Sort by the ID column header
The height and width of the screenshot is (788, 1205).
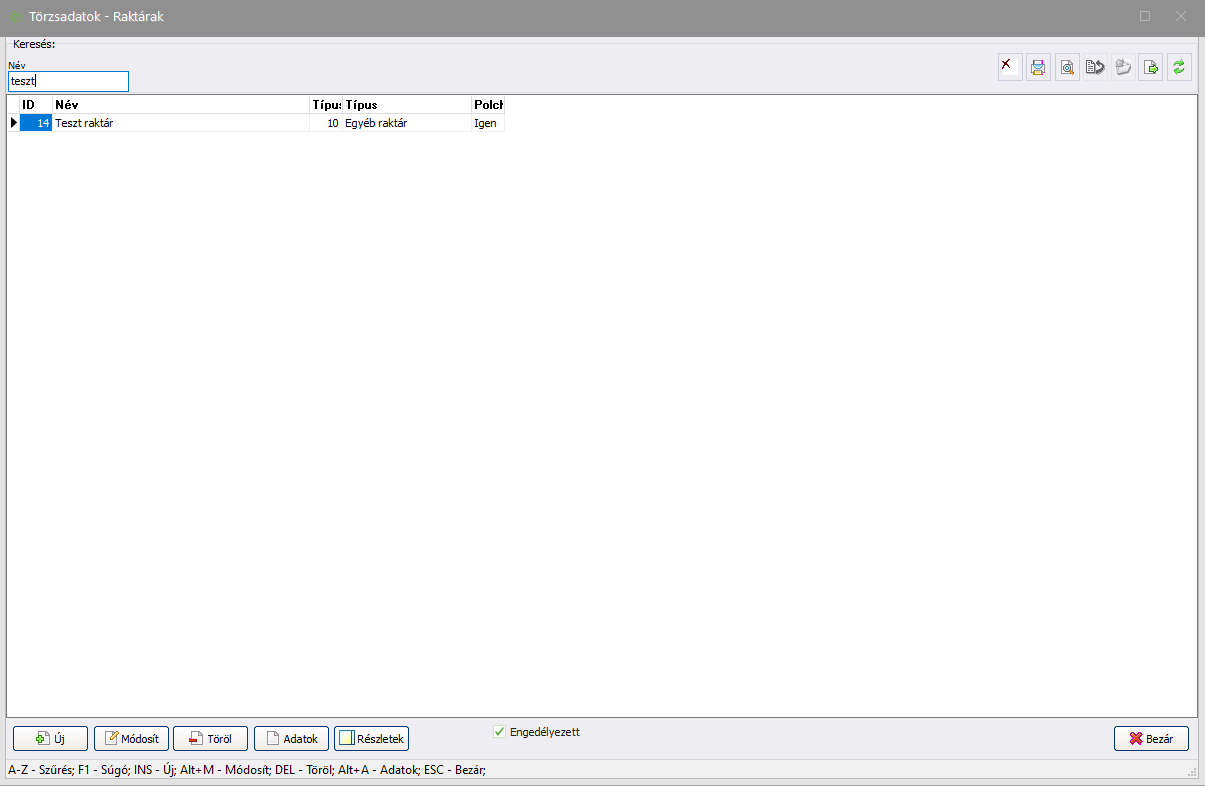point(36,105)
